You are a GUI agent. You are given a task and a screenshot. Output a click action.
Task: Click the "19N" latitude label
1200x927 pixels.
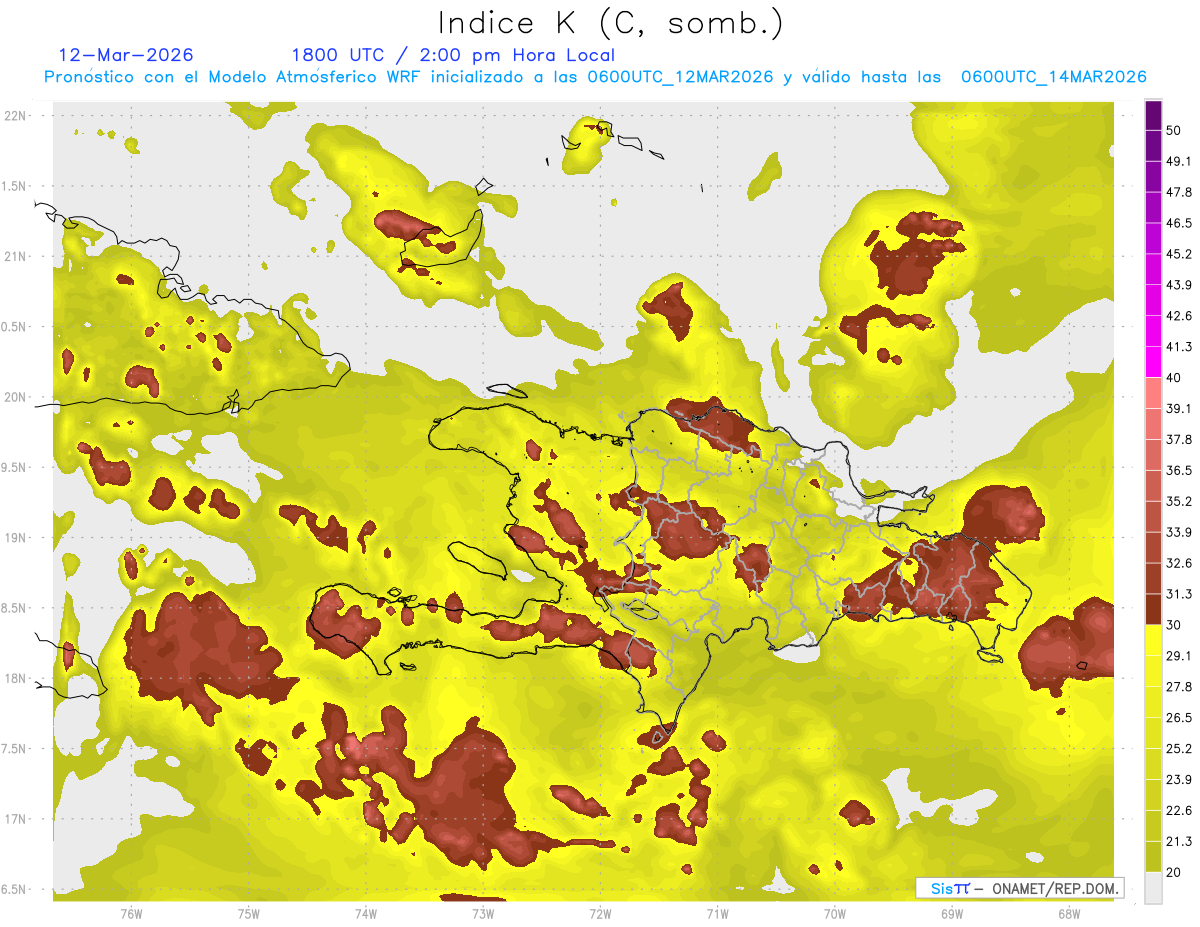(16, 538)
